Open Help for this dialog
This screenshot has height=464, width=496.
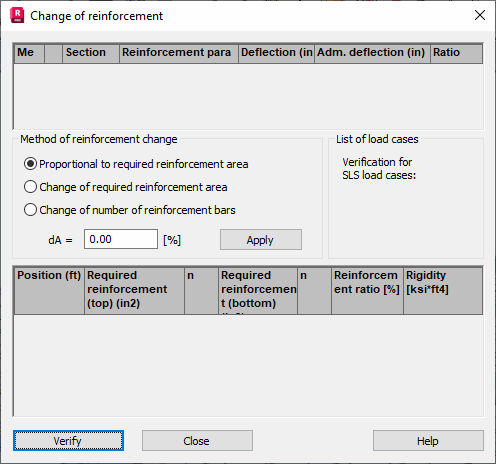click(428, 441)
